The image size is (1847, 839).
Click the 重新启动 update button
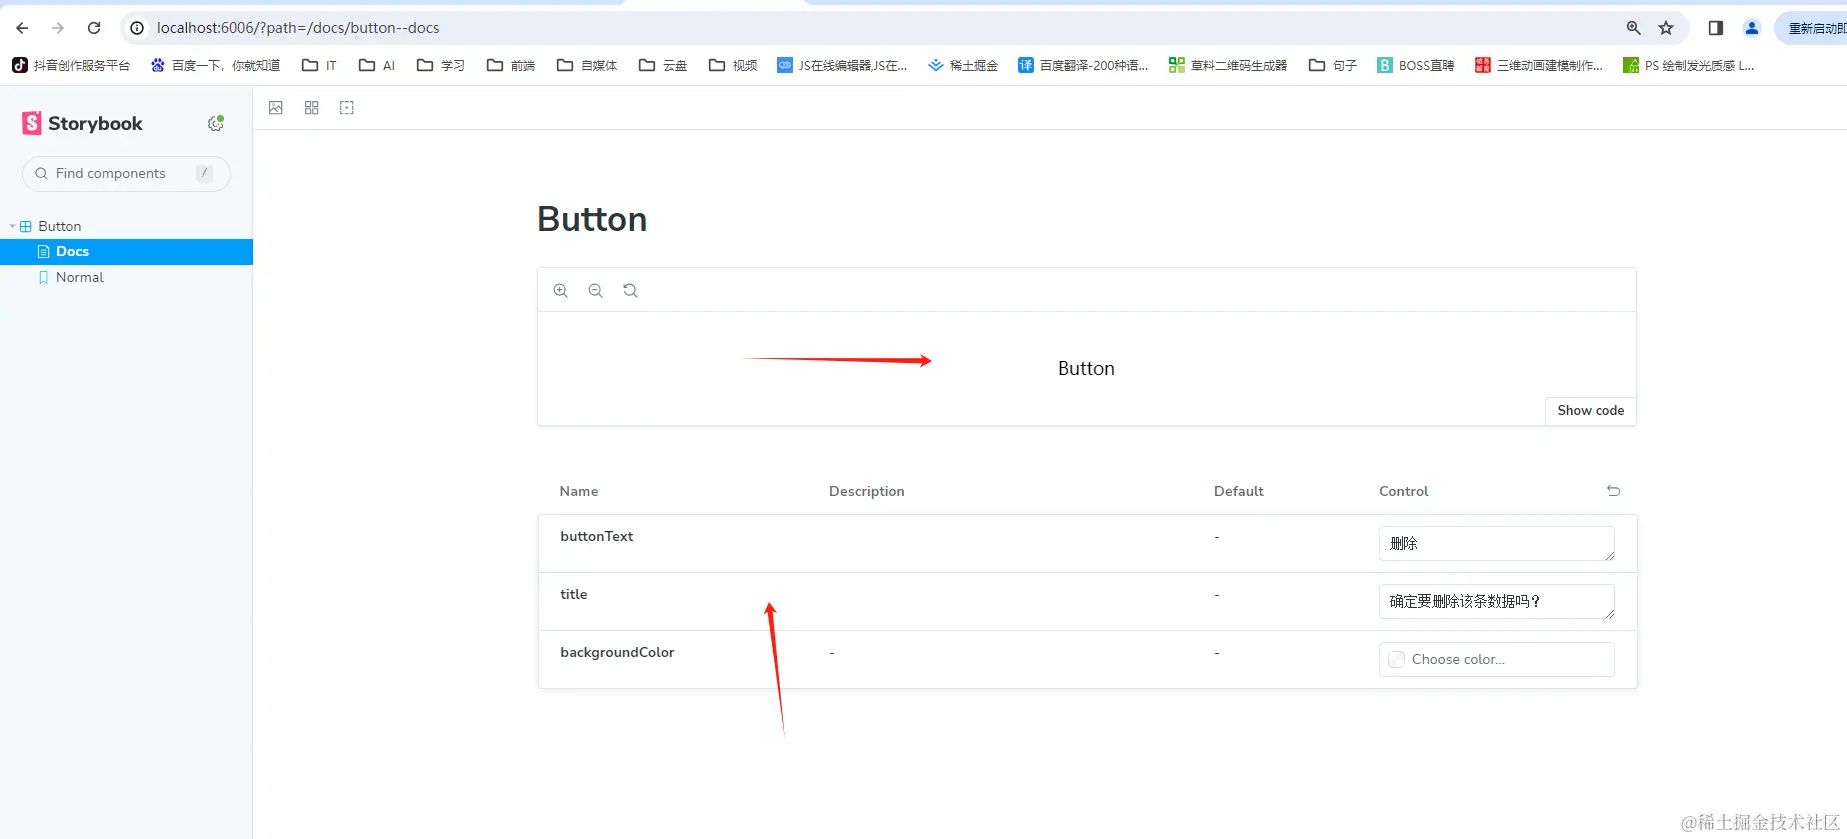(x=1812, y=28)
